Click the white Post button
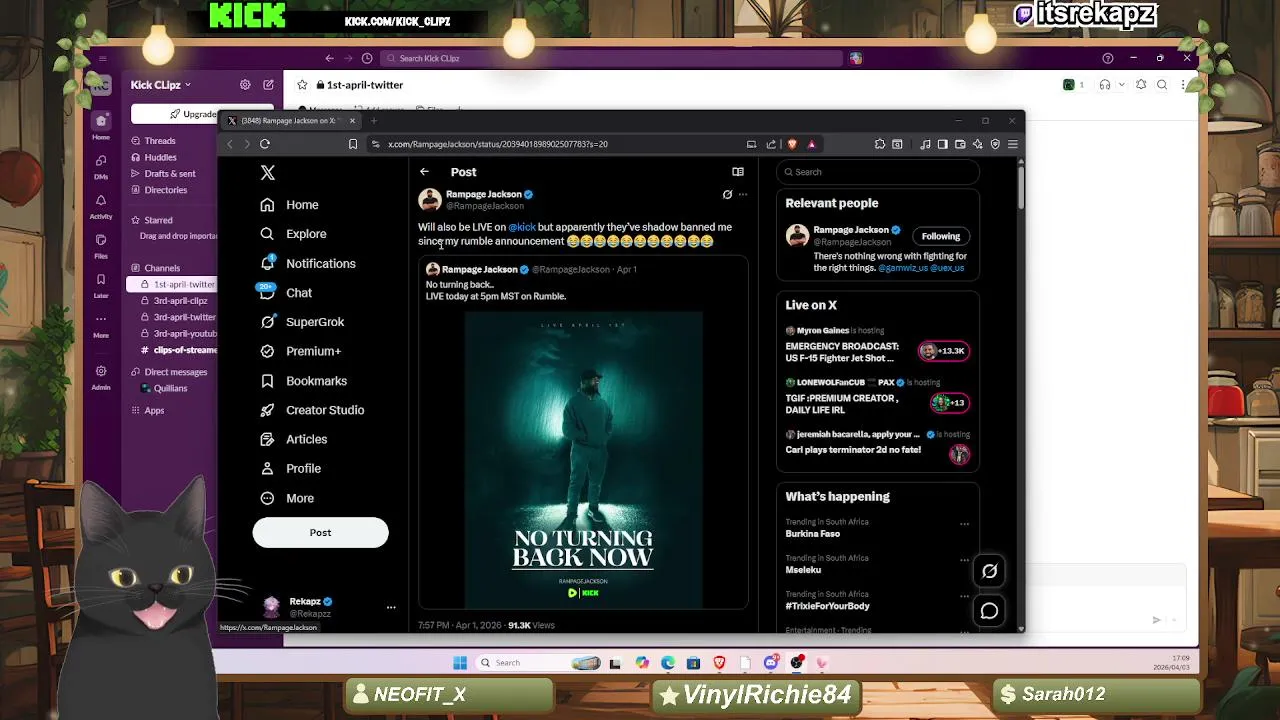This screenshot has height=720, width=1280. coord(320,533)
